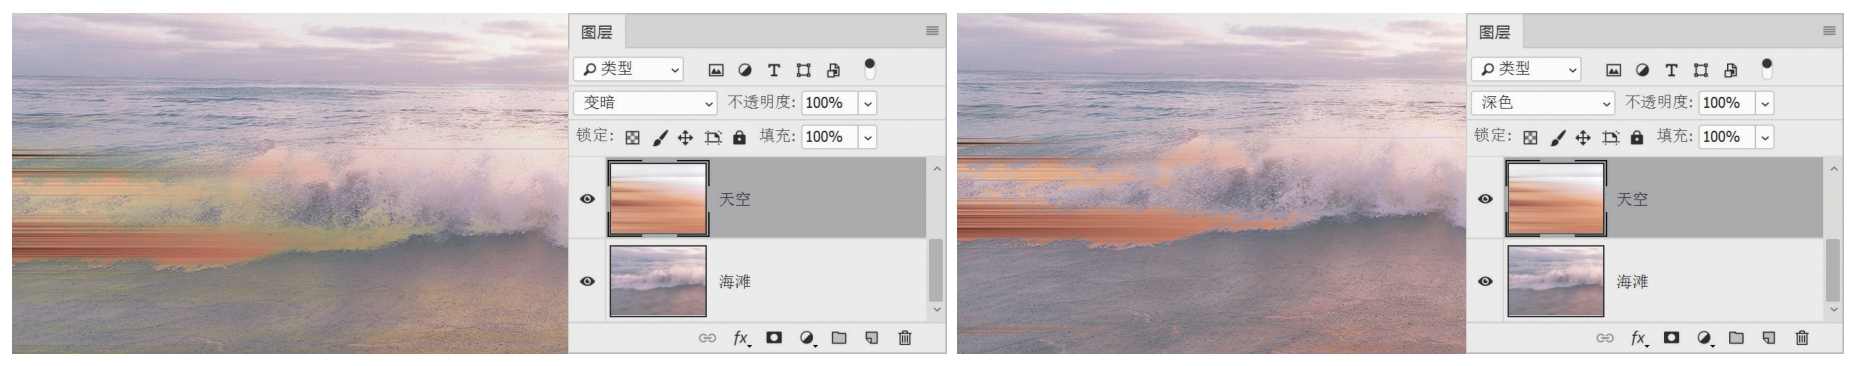The height and width of the screenshot is (366, 1852).
Task: Create new group in right panel
Action: pyautogui.click(x=1737, y=338)
